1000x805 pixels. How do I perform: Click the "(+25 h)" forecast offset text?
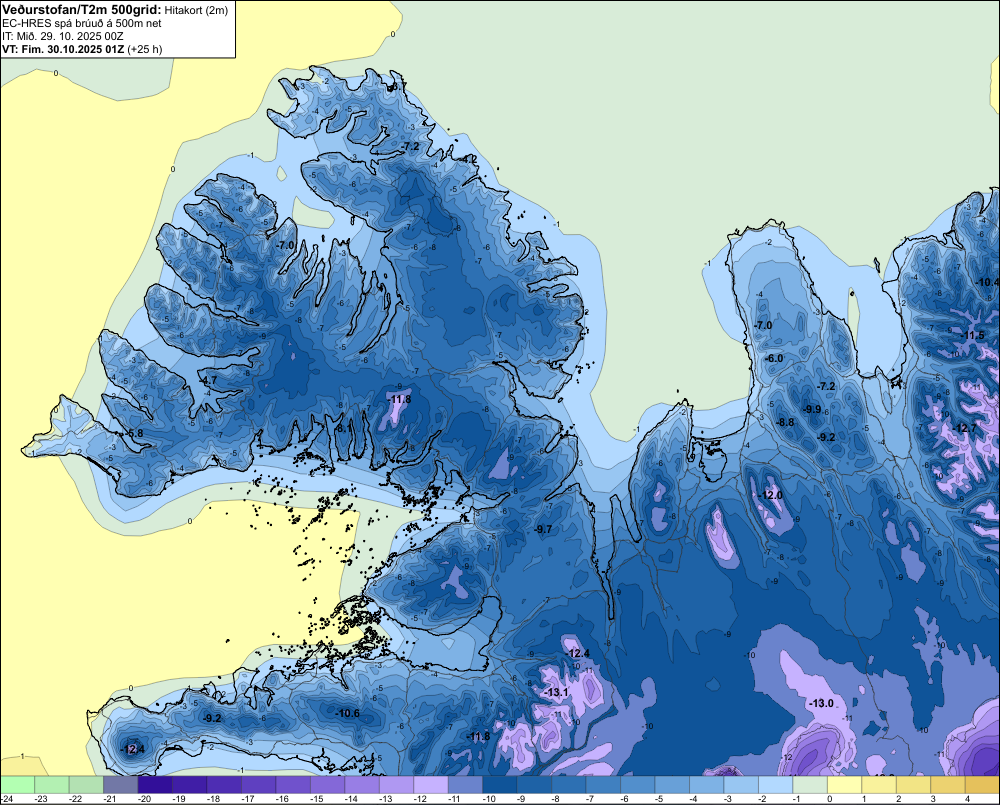coord(145,49)
